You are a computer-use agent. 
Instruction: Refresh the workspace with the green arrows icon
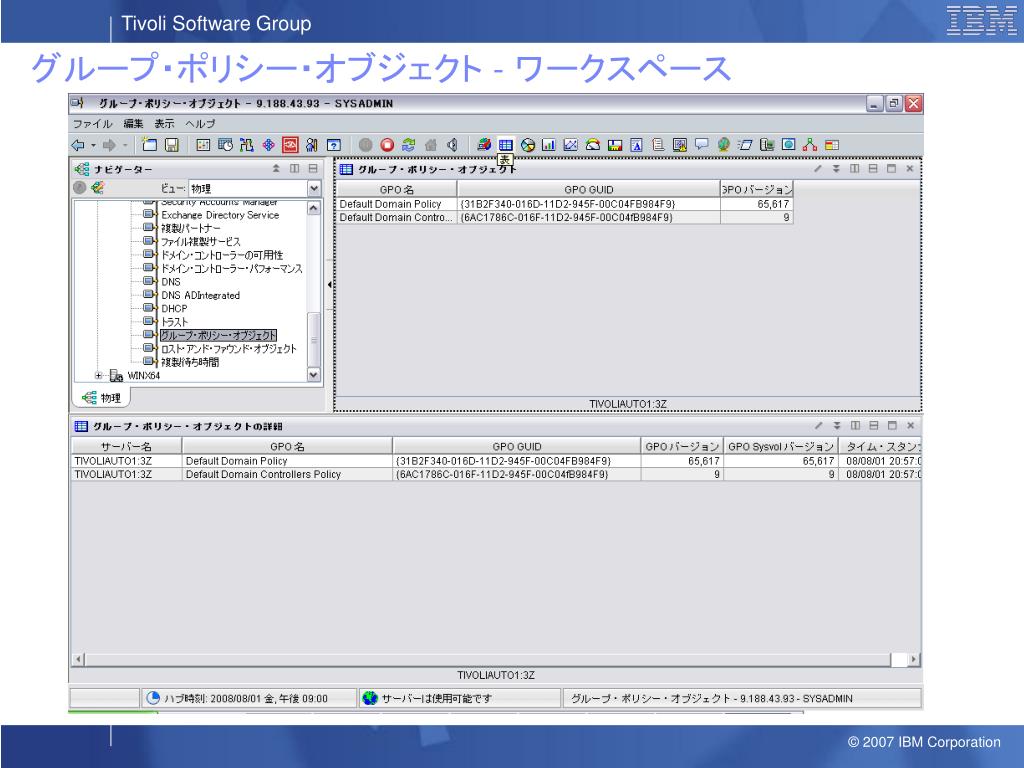(409, 145)
